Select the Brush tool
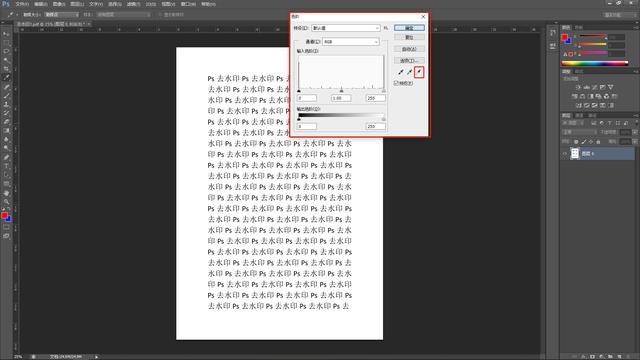This screenshot has height=360, width=640. point(6,96)
